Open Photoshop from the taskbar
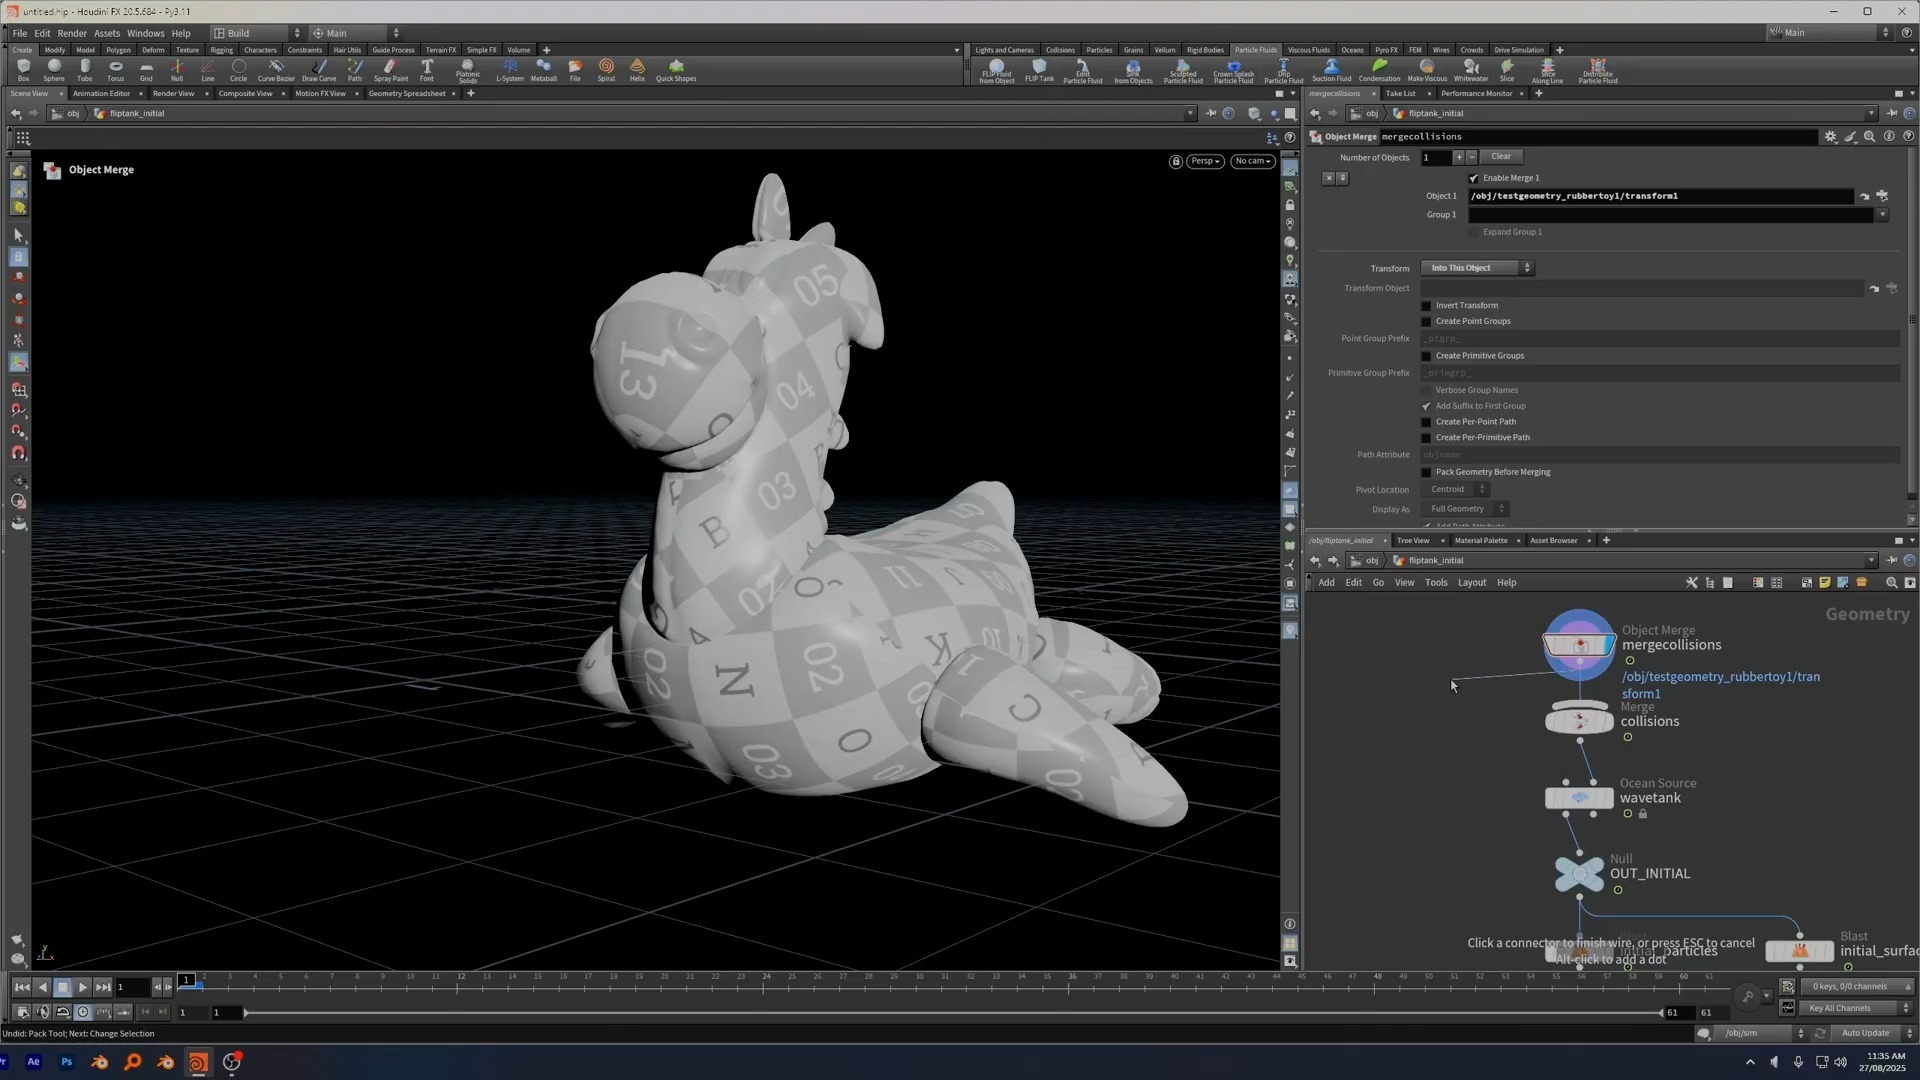1920x1080 pixels. pyautogui.click(x=67, y=1062)
